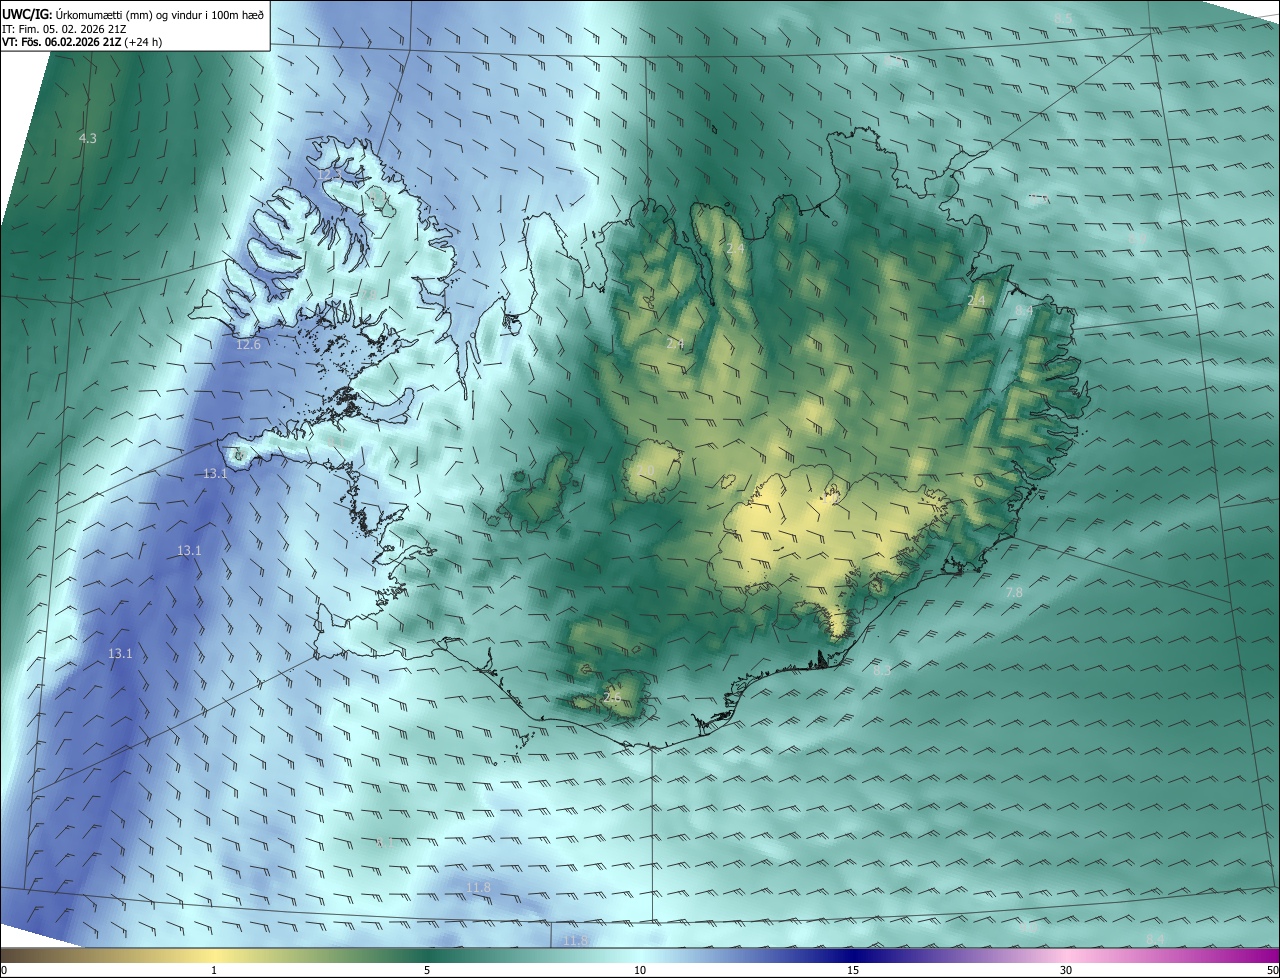Click the '0' tick on the color scale
The image size is (1280, 978).
(x=4, y=971)
